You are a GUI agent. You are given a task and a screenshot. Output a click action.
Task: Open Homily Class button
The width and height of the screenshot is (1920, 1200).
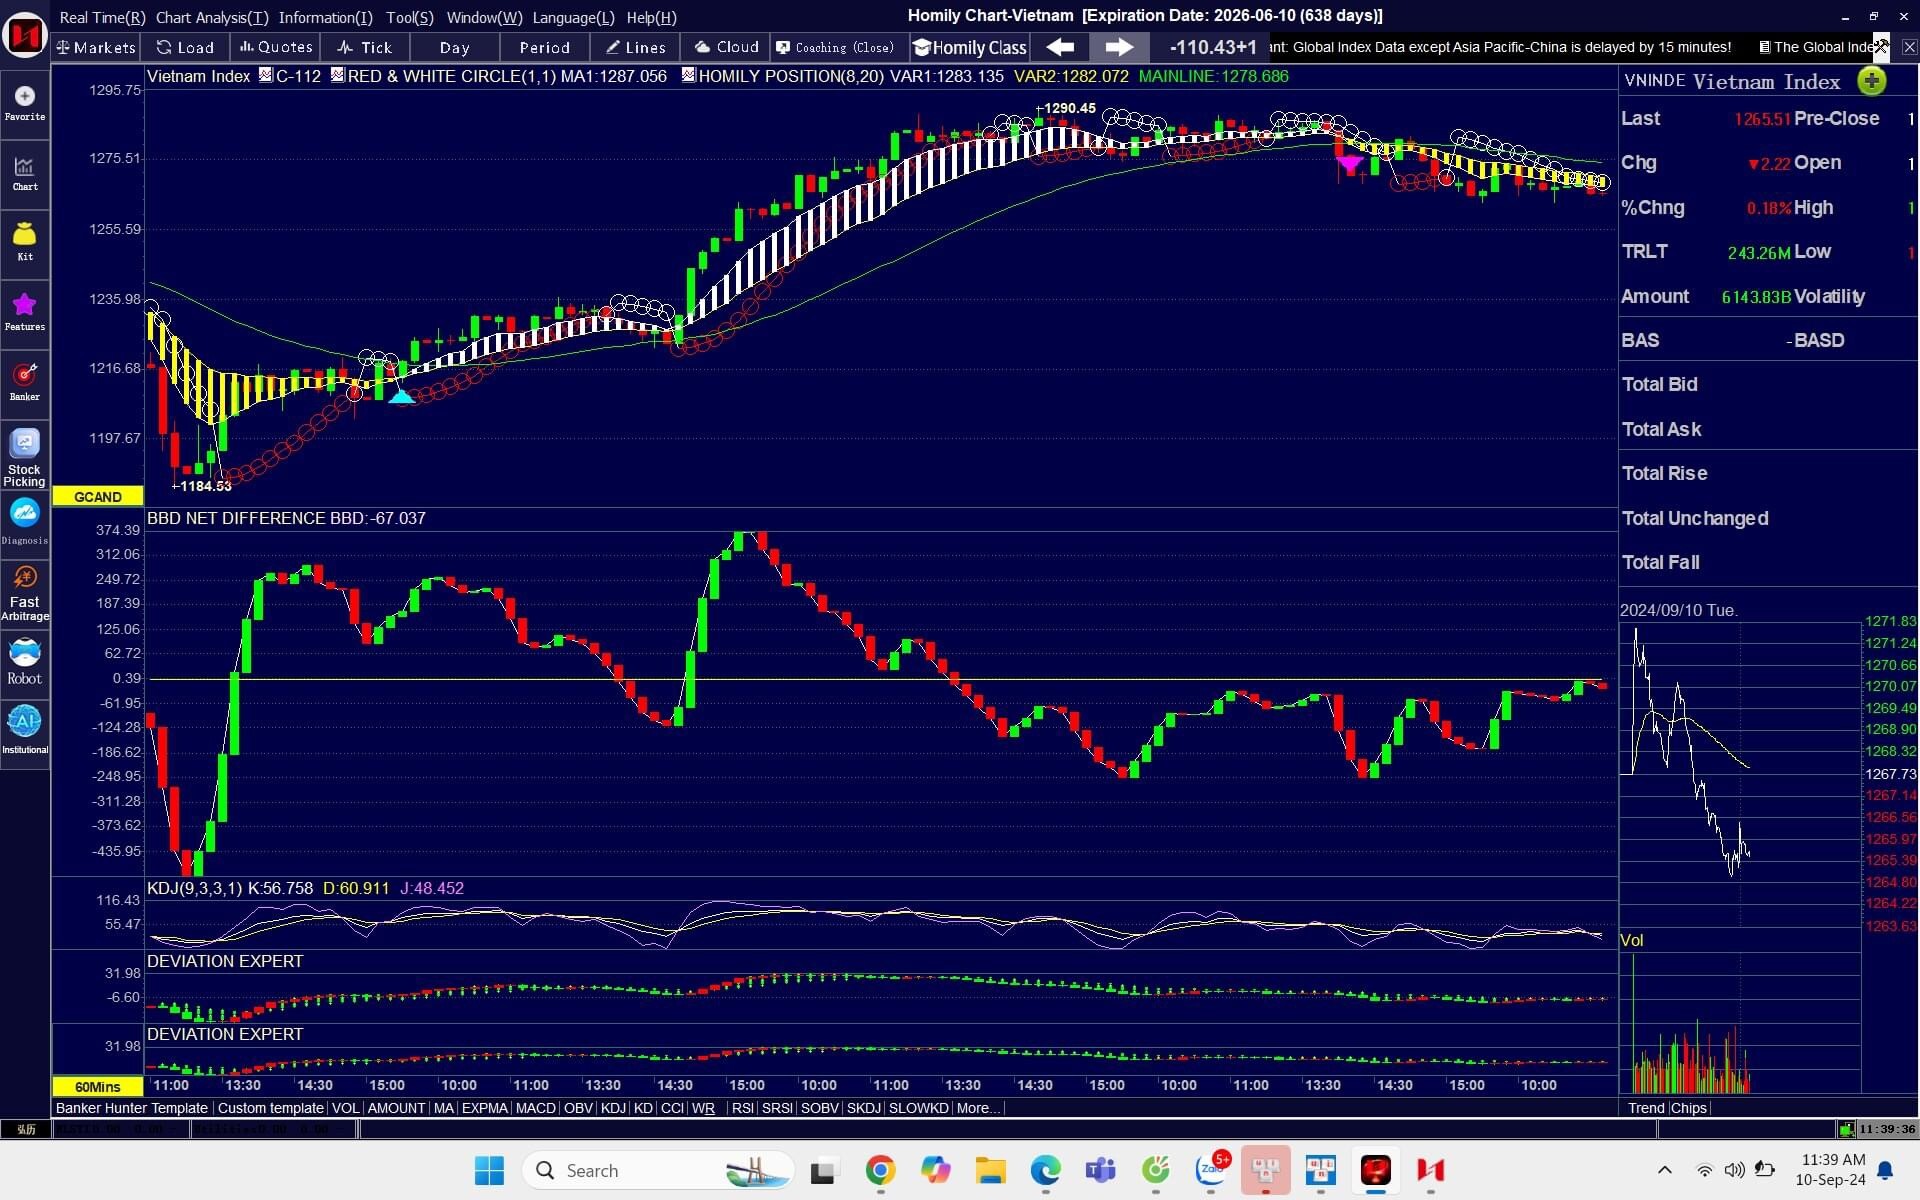pyautogui.click(x=970, y=47)
